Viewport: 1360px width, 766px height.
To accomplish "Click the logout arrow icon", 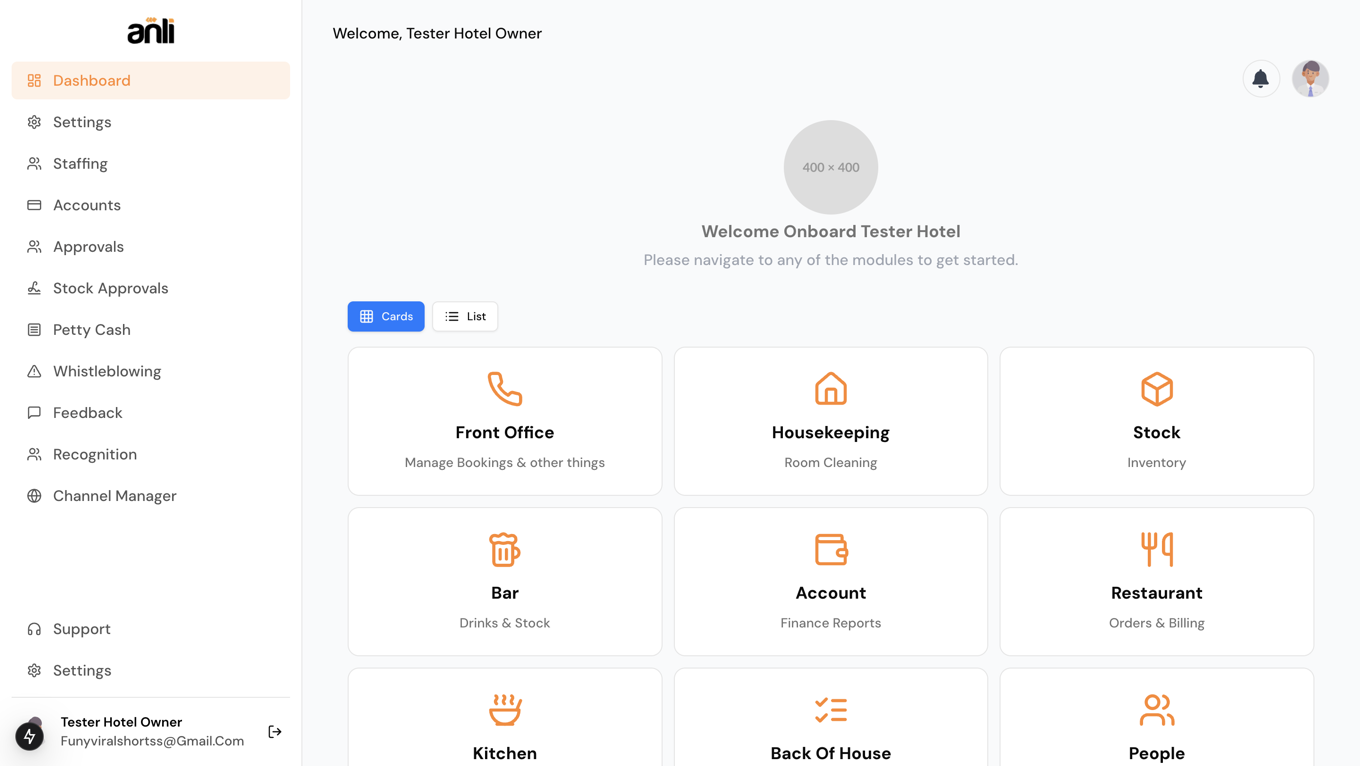I will point(275,732).
